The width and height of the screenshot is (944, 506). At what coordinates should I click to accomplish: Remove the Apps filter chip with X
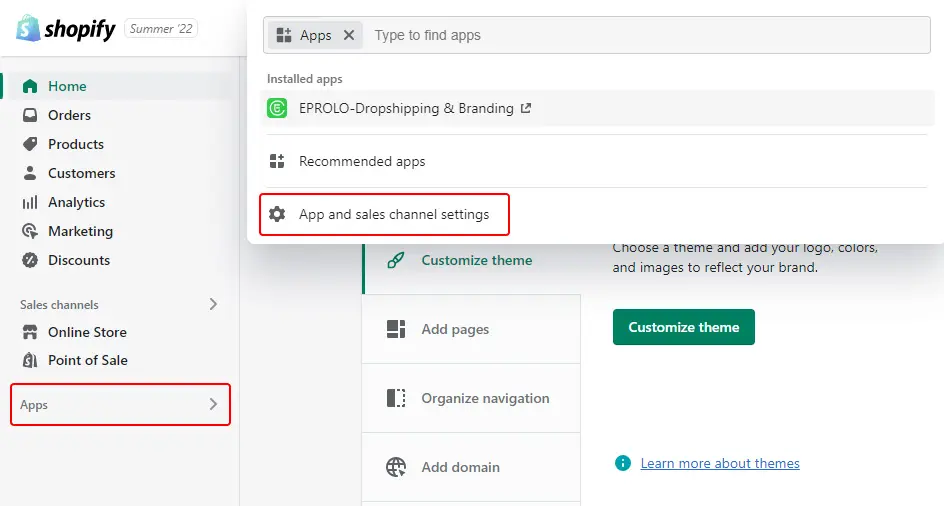[349, 35]
